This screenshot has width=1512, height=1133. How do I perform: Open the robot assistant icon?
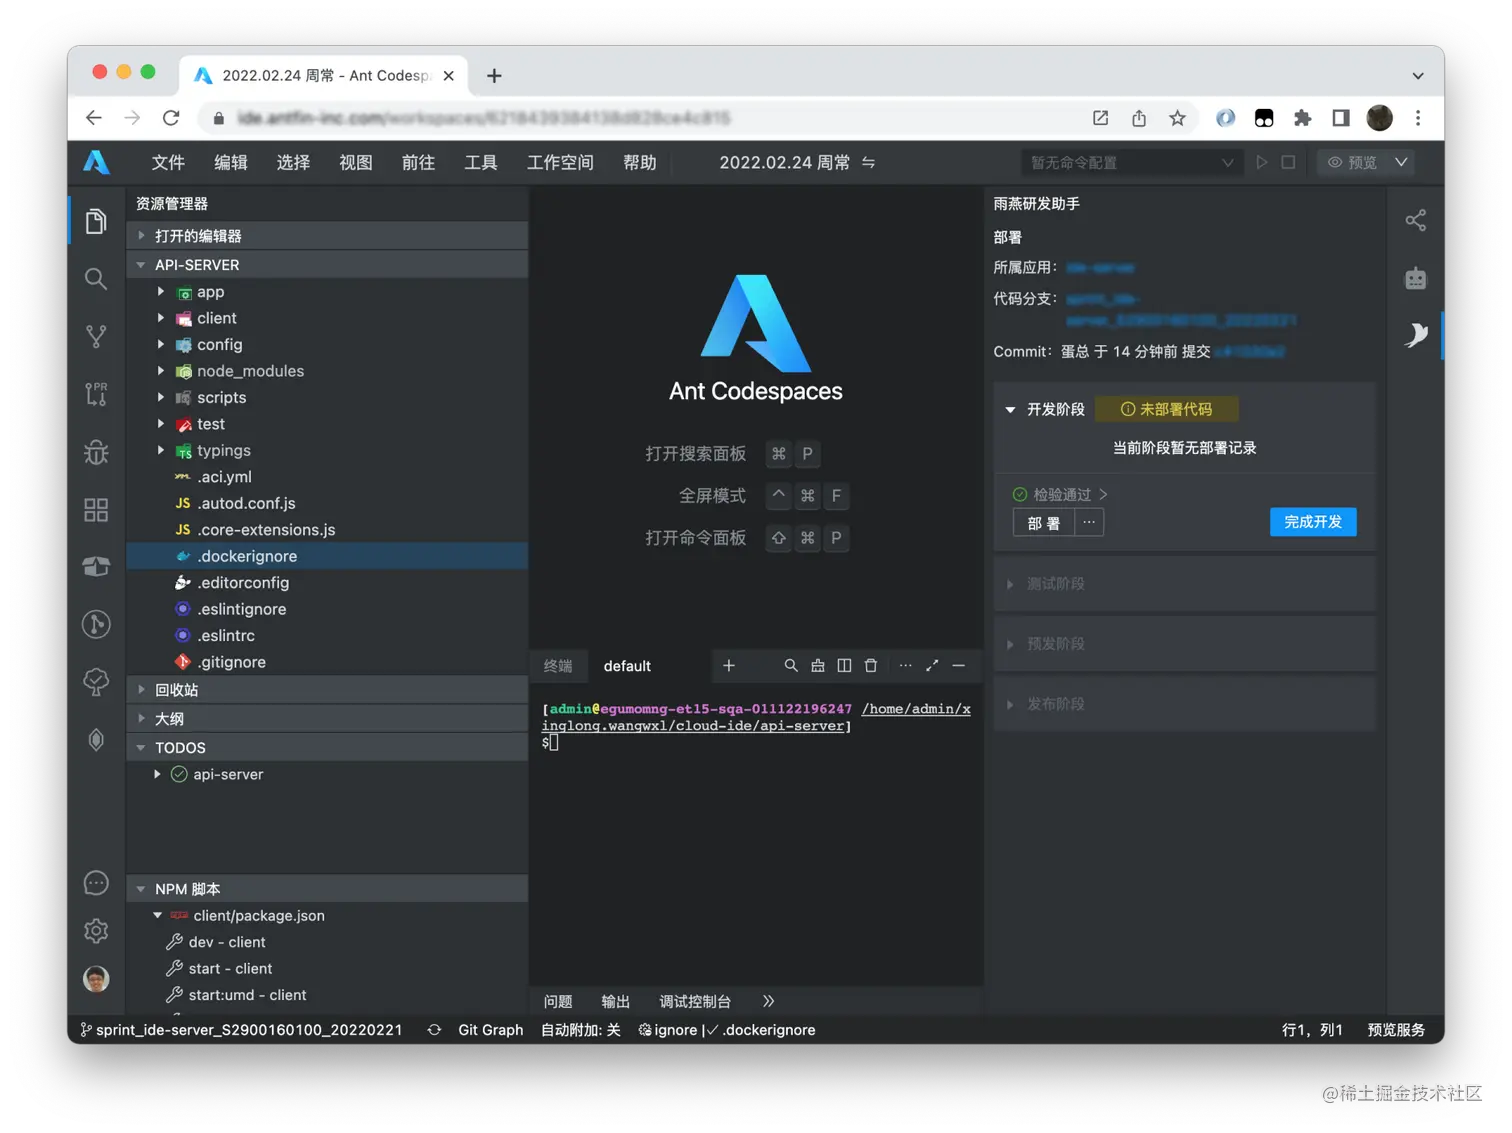coord(1416,278)
